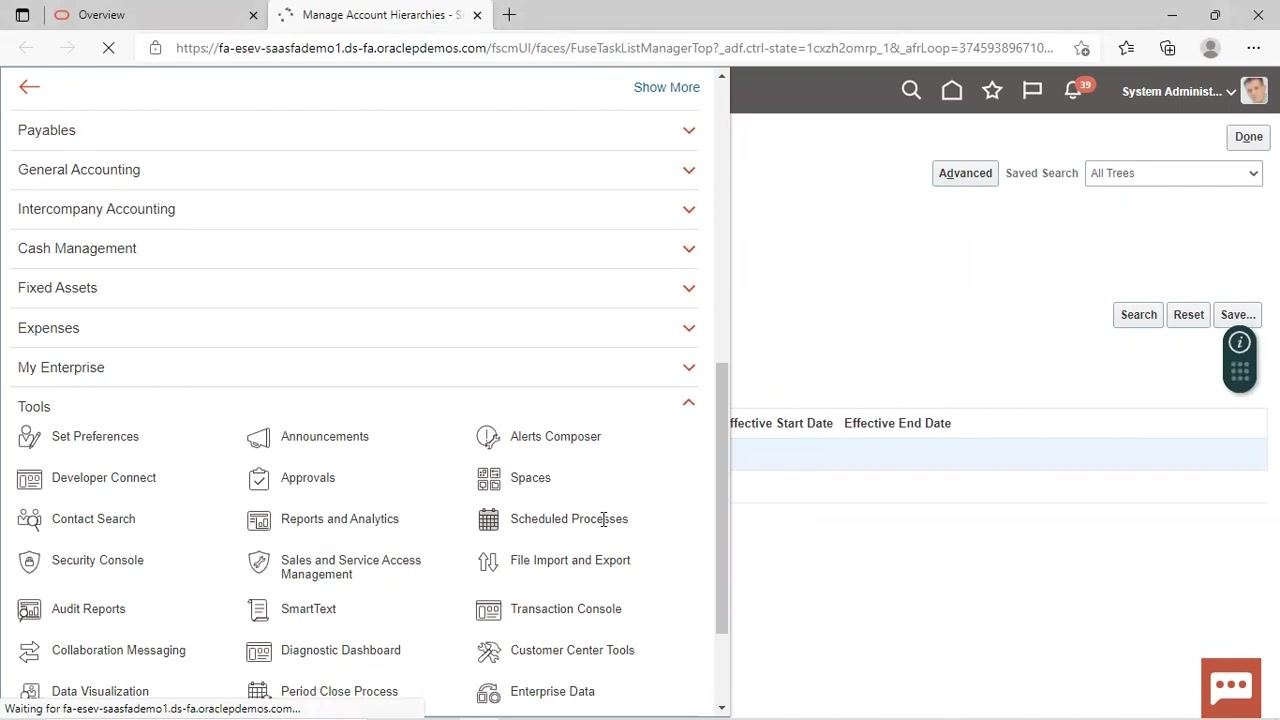Screen dimensions: 1280x720
Task: Open the Saved Search dropdown showing All Trees
Action: [1173, 173]
